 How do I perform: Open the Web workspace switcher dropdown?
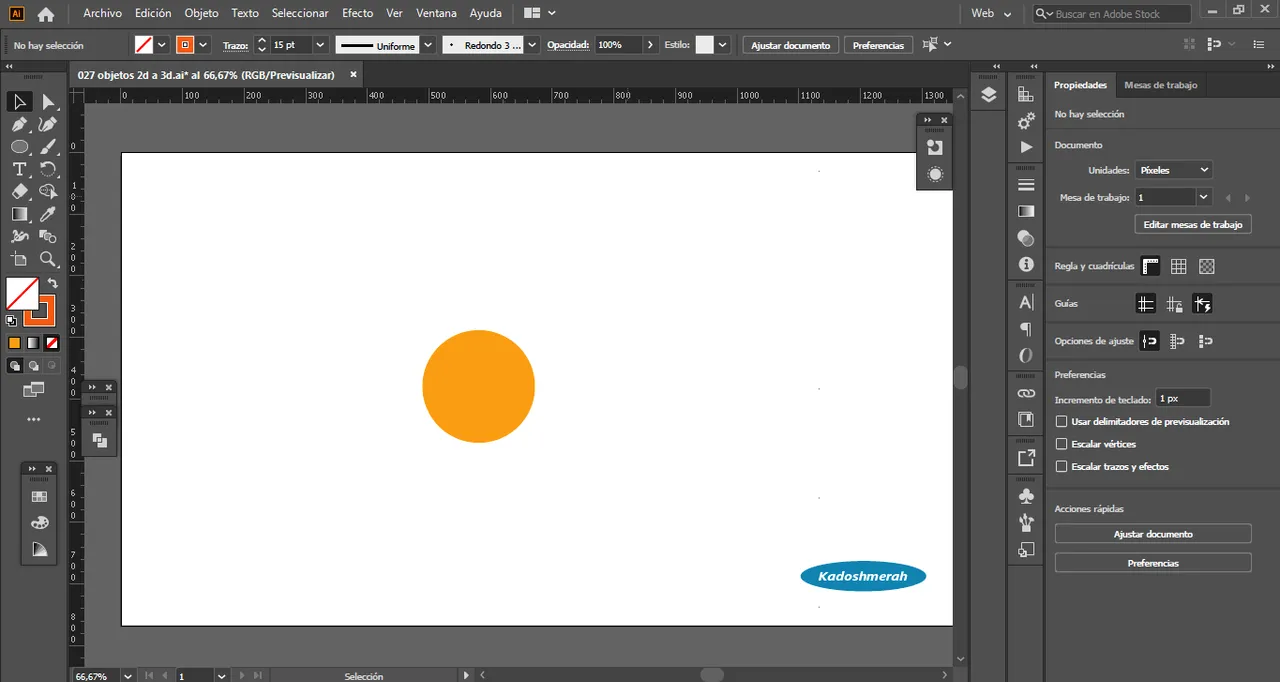(x=992, y=14)
